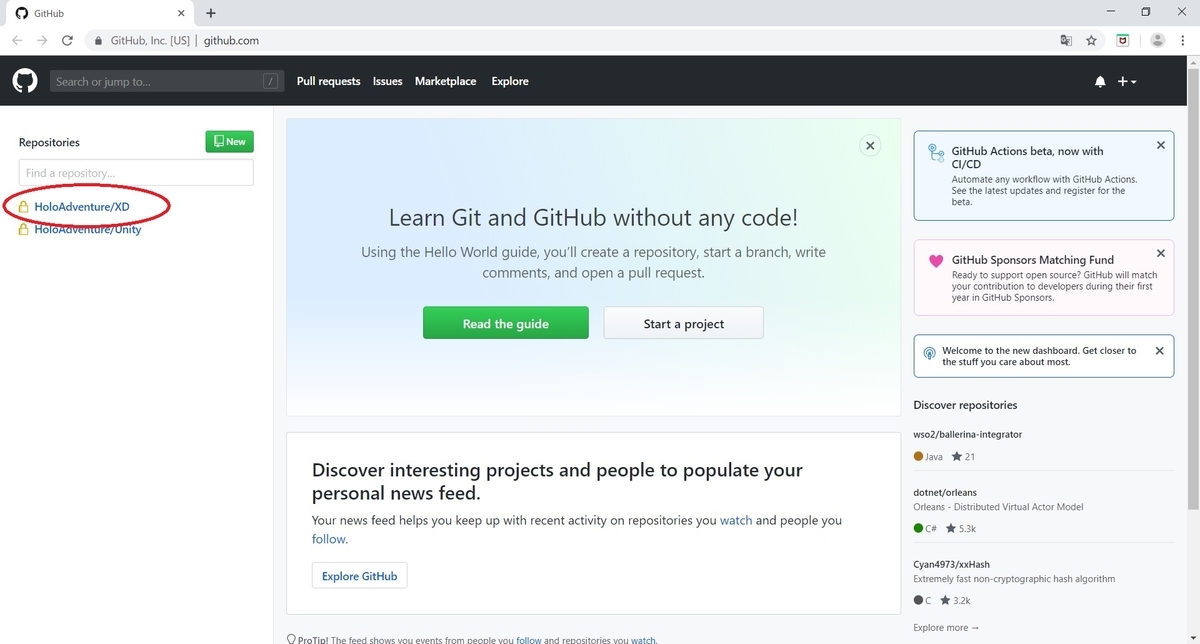Click Explore more link
1200x644 pixels.
pyautogui.click(x=946, y=628)
